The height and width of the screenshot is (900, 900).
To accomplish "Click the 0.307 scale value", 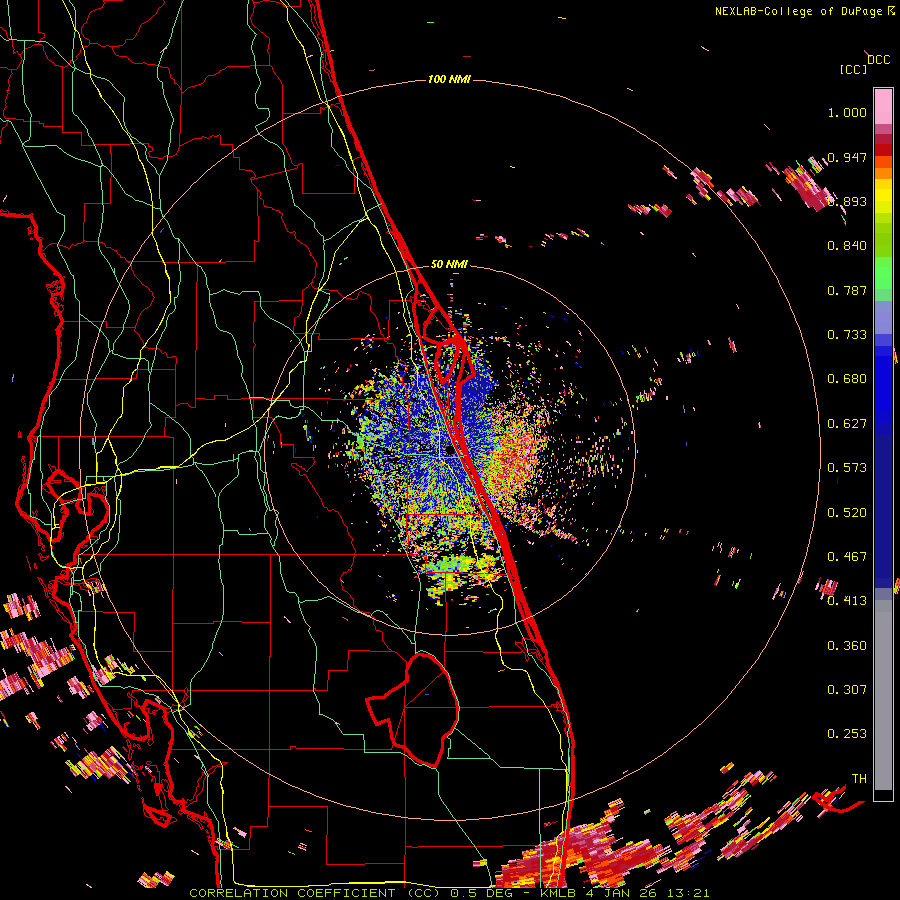I will [847, 689].
